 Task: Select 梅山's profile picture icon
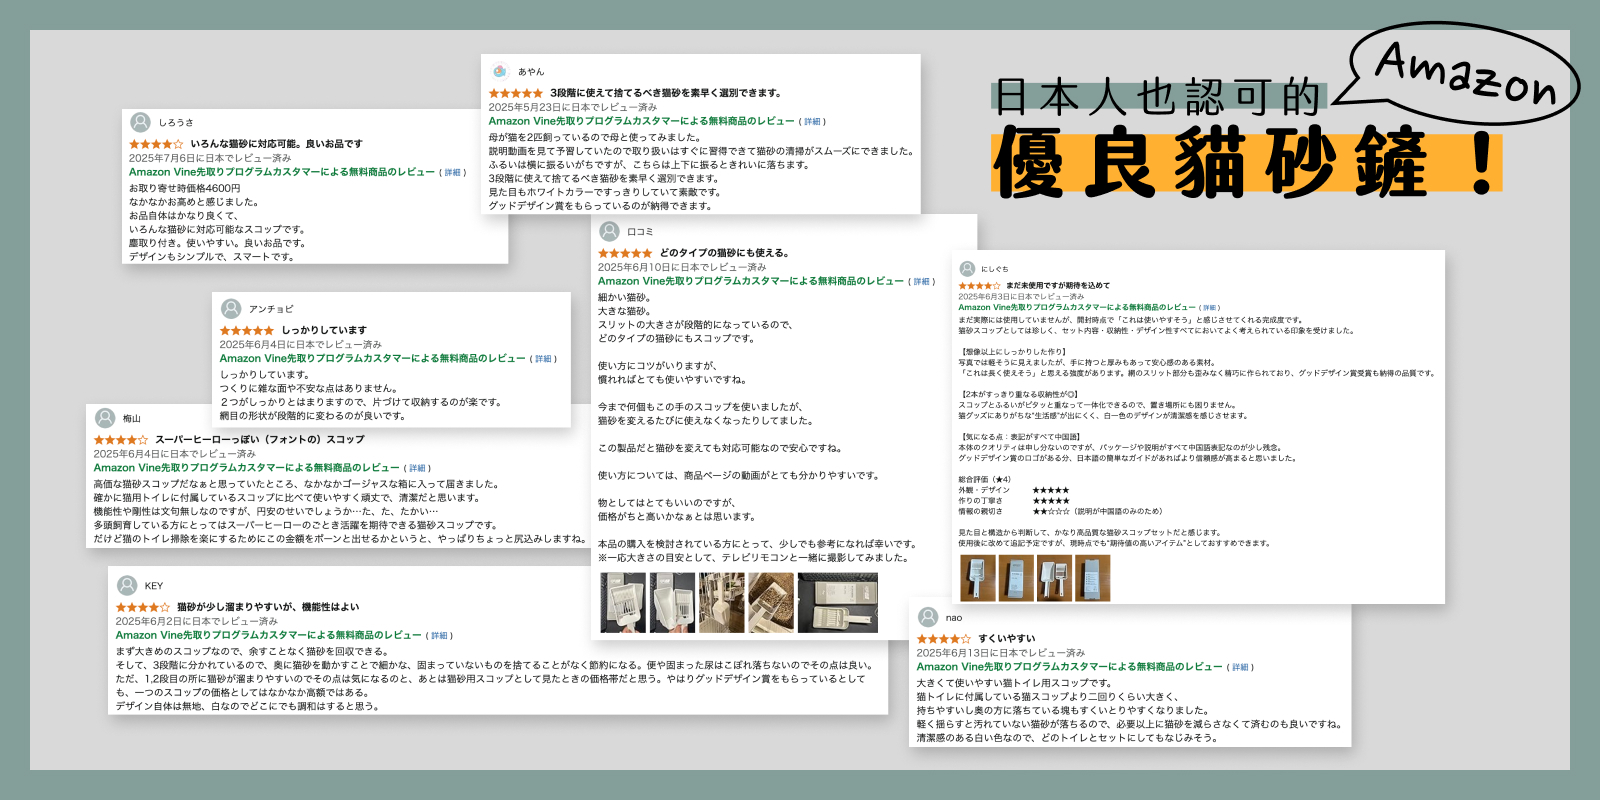pyautogui.click(x=105, y=418)
